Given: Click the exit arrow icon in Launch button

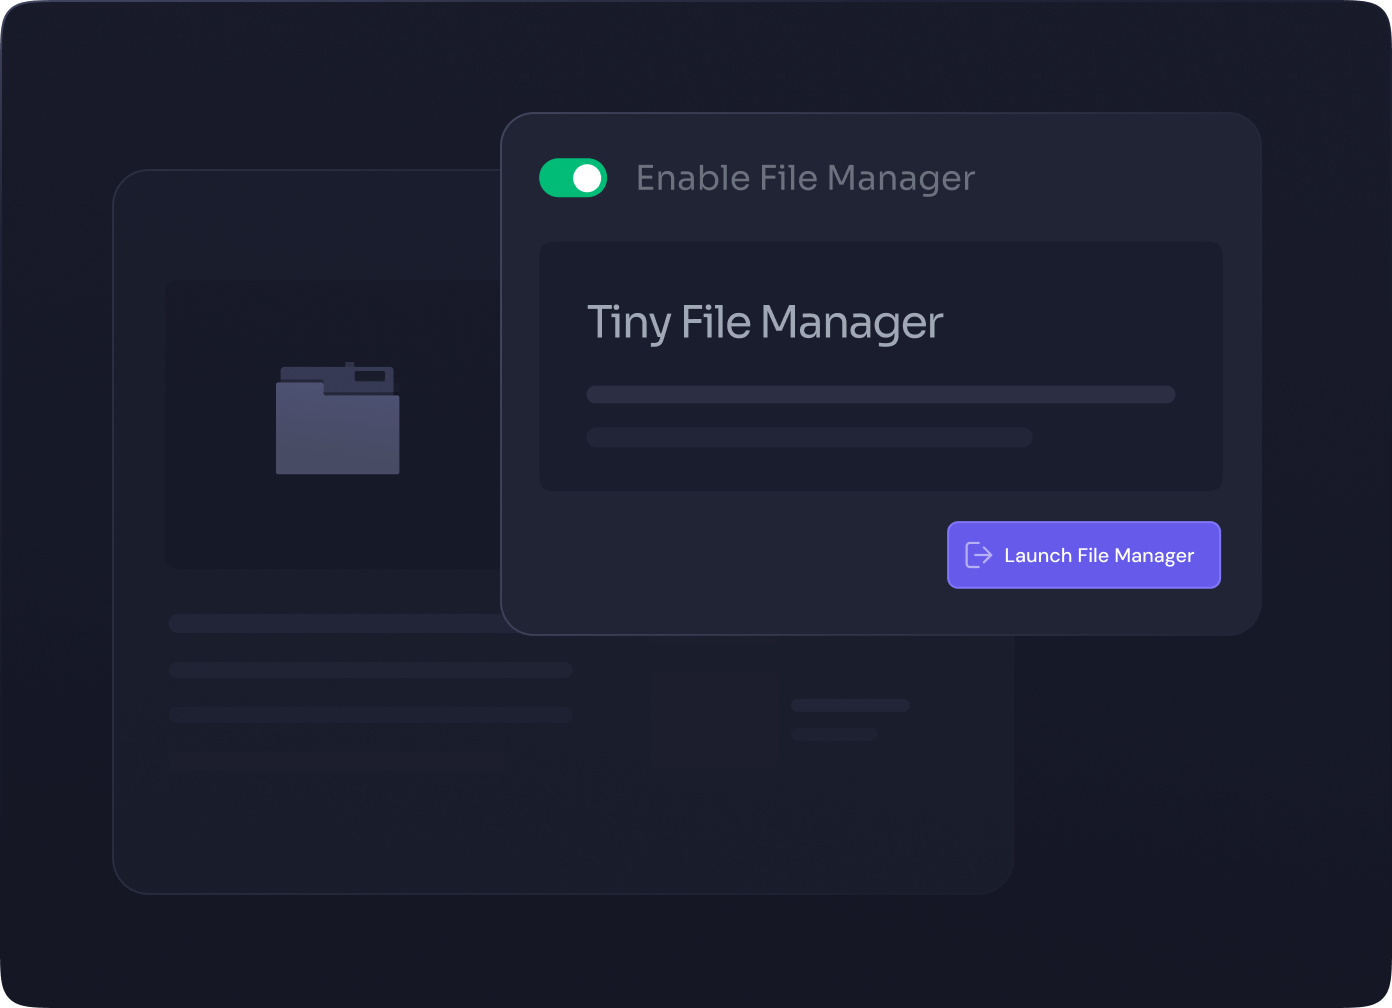Looking at the screenshot, I should (978, 555).
